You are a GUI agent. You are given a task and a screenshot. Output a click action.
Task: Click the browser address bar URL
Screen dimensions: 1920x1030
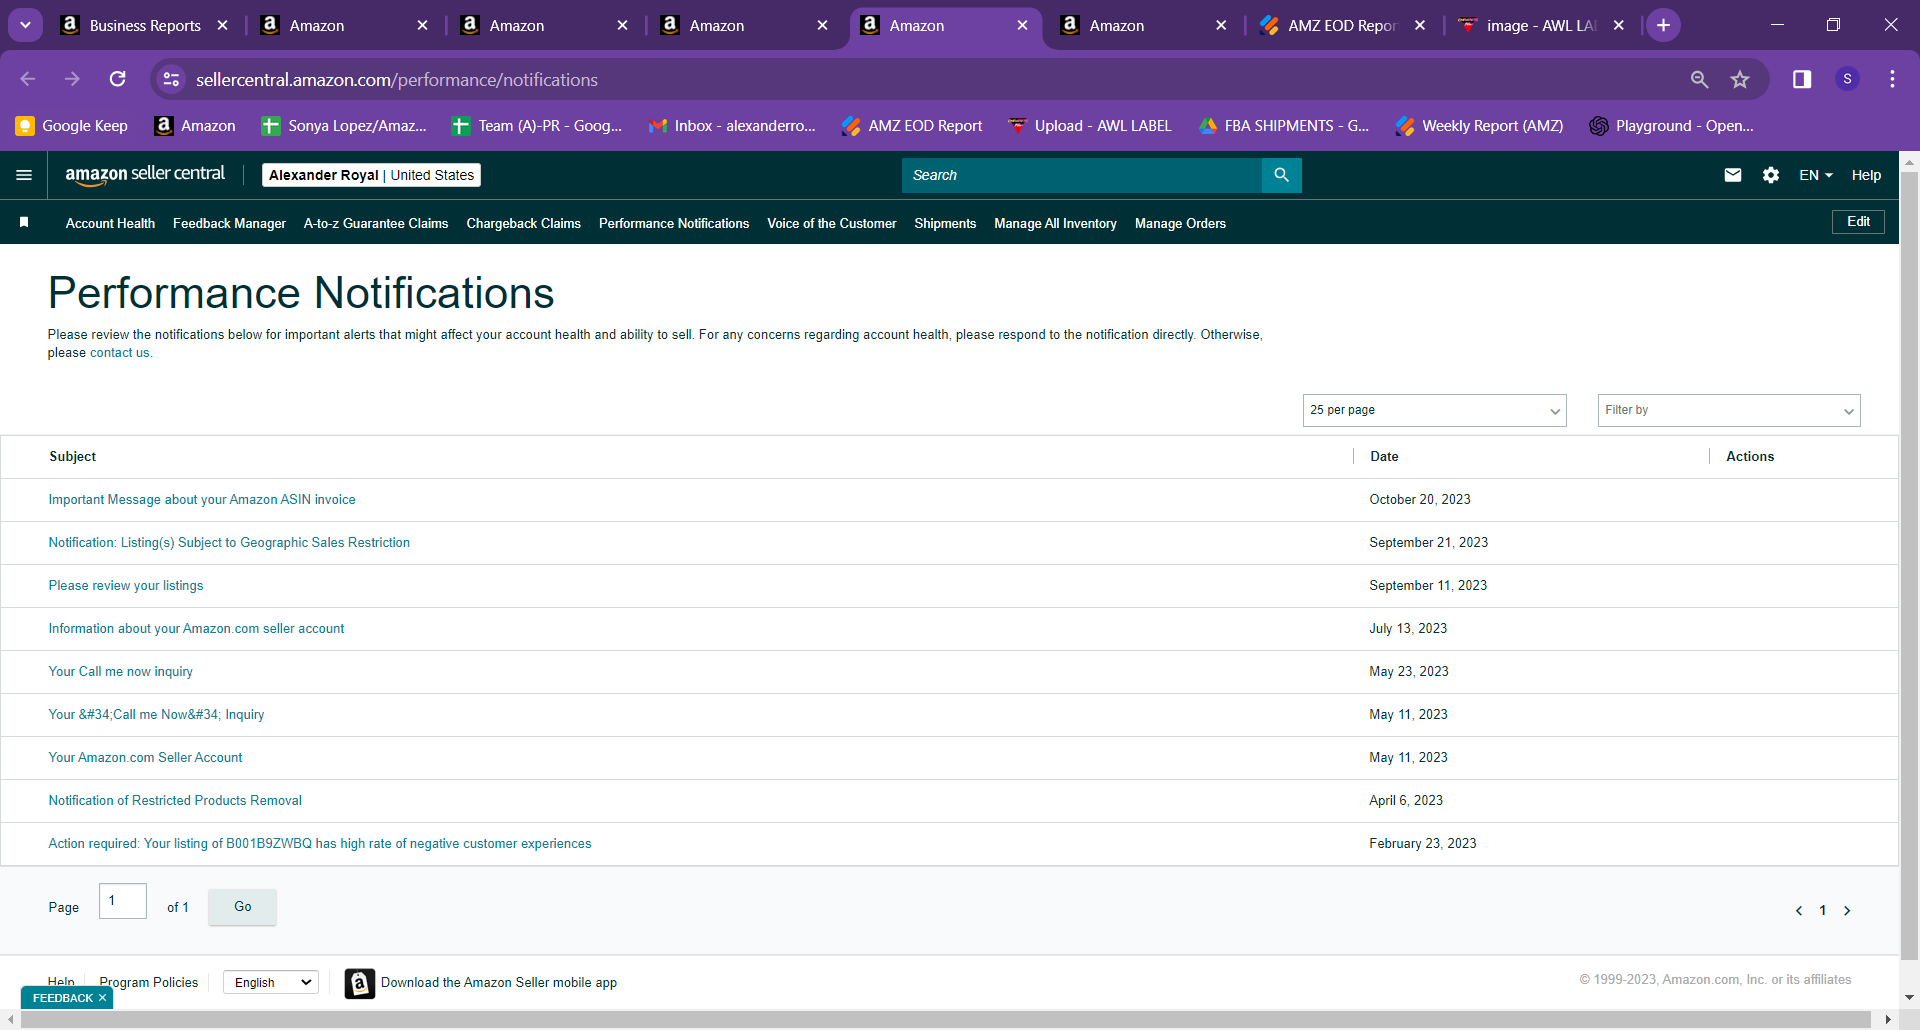pos(397,79)
